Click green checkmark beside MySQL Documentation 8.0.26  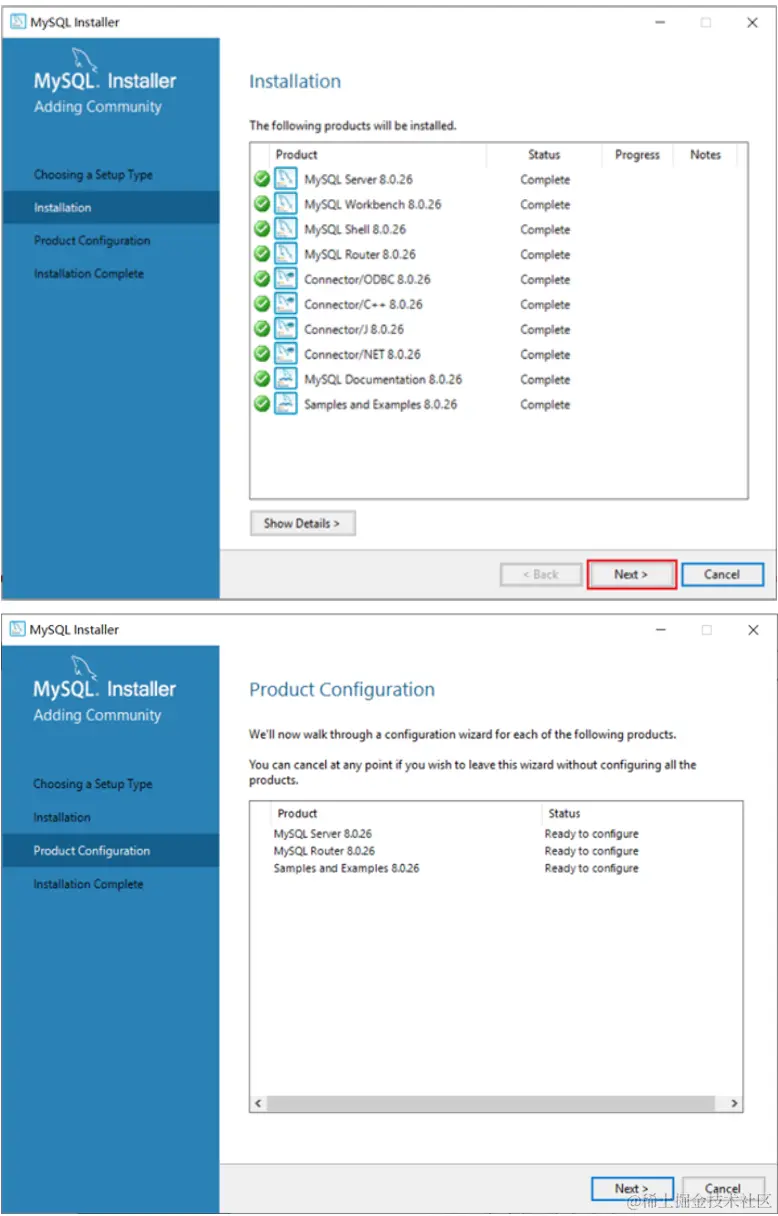click(x=262, y=379)
